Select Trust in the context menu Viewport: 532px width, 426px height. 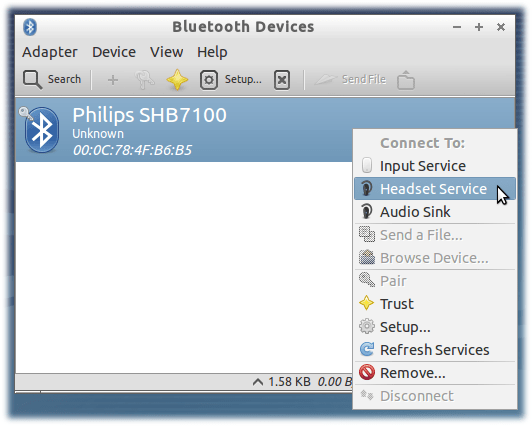click(435, 304)
